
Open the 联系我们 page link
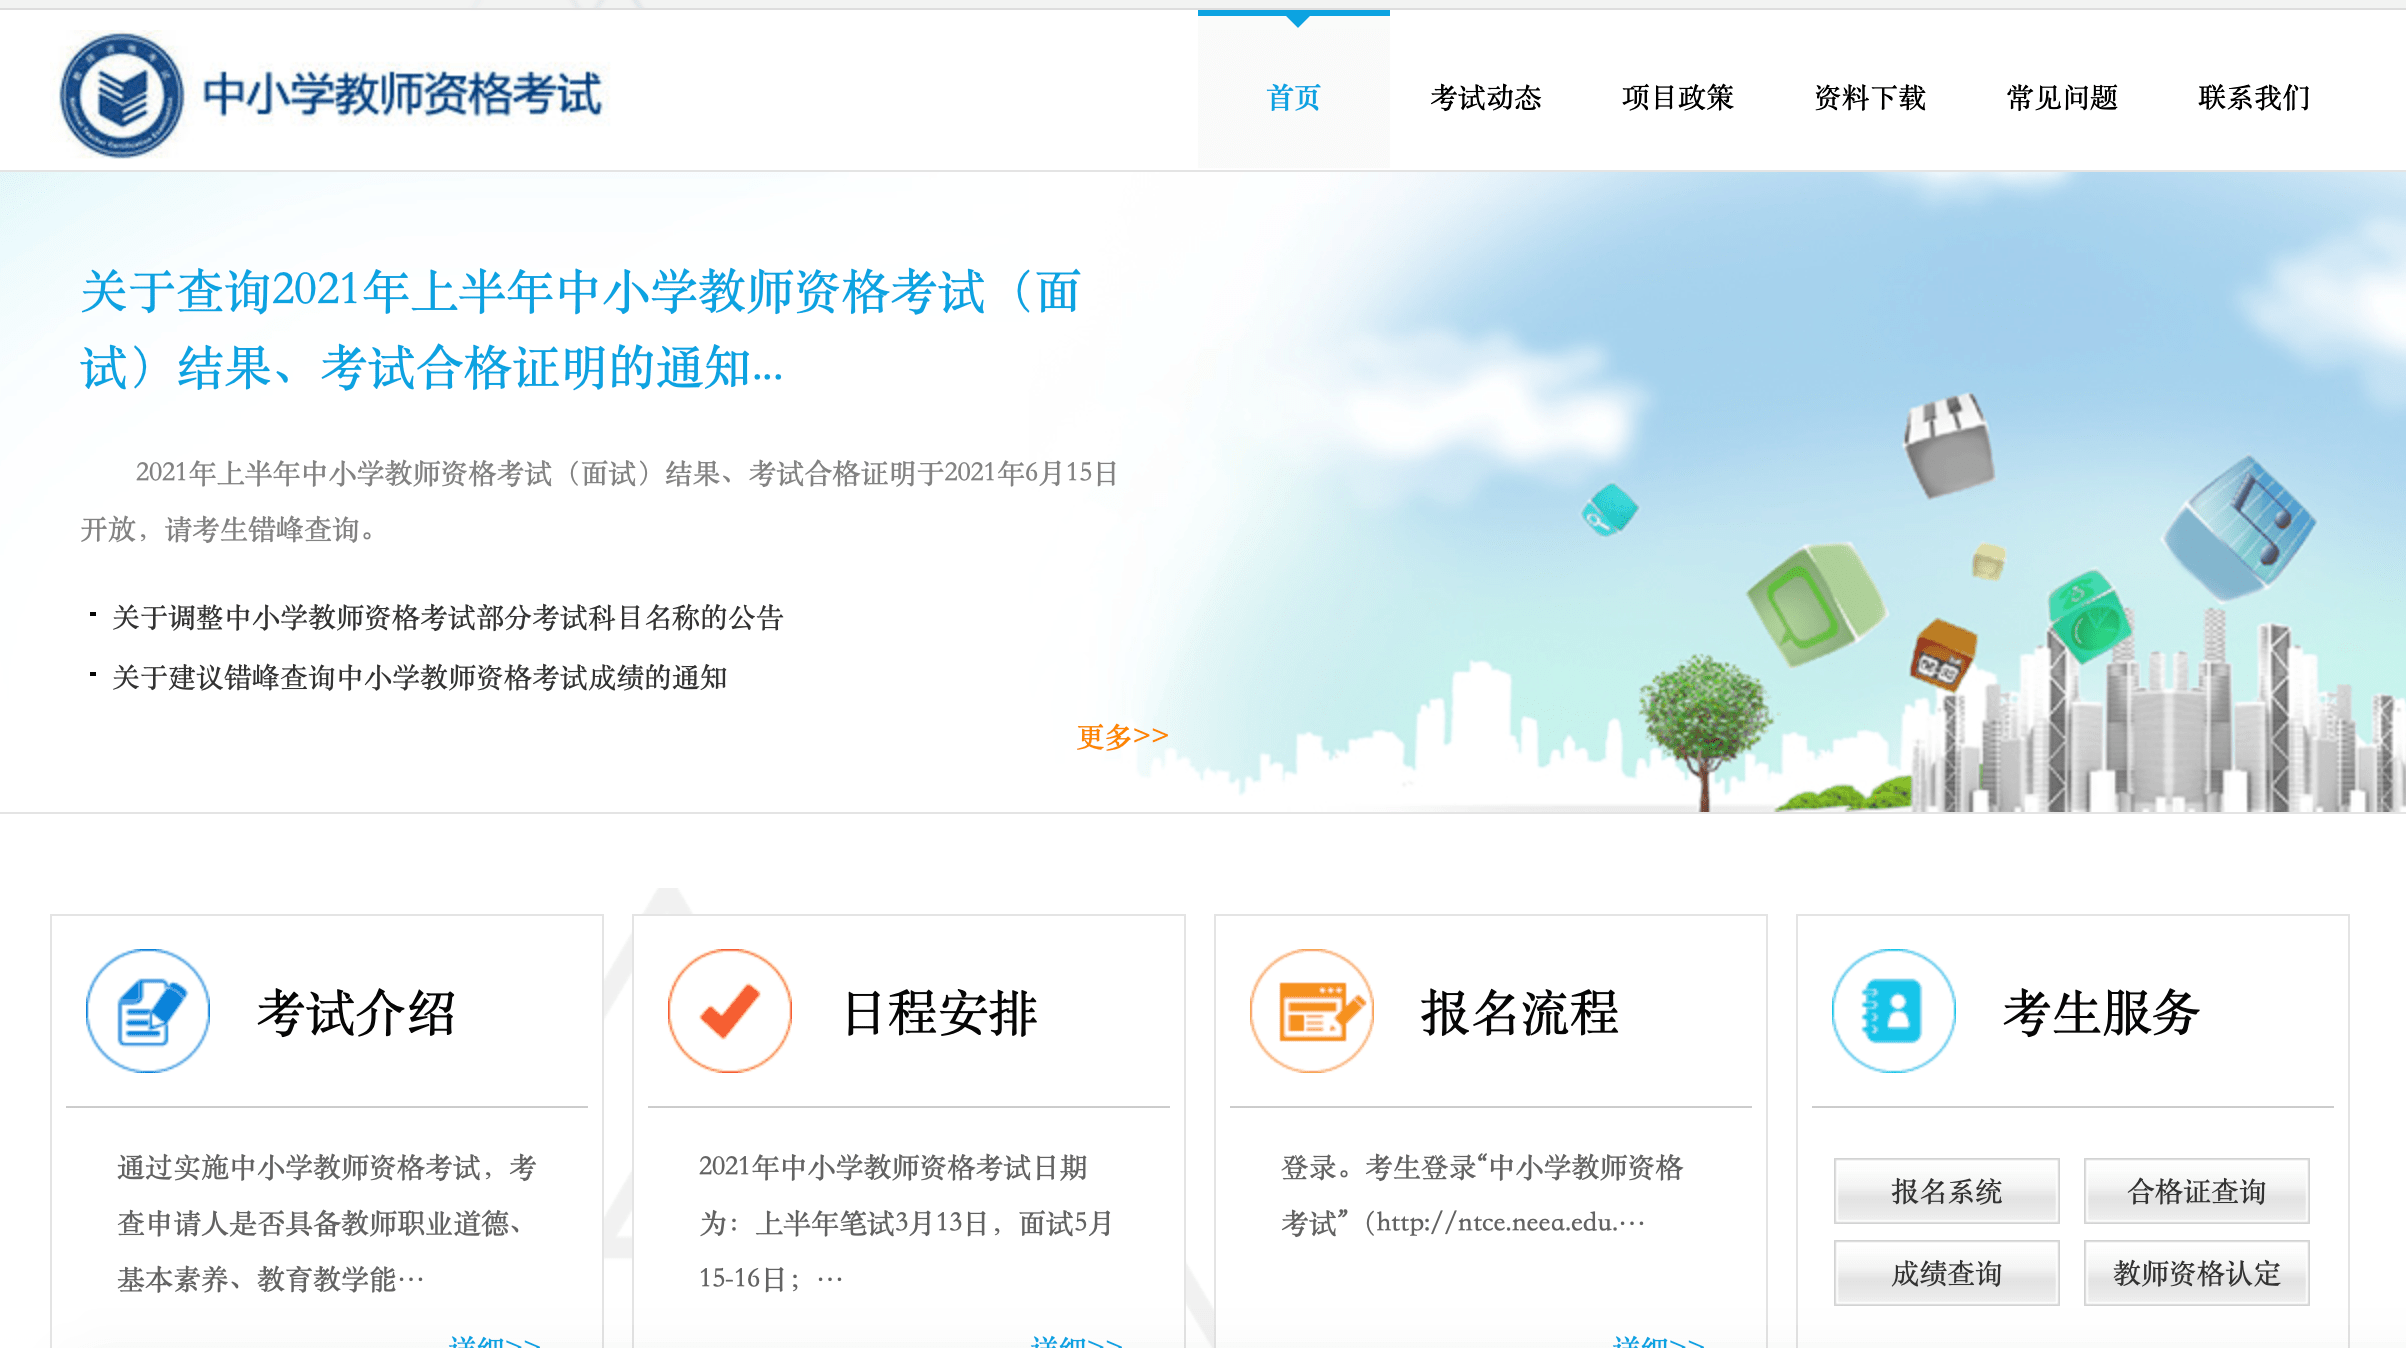click(2254, 97)
